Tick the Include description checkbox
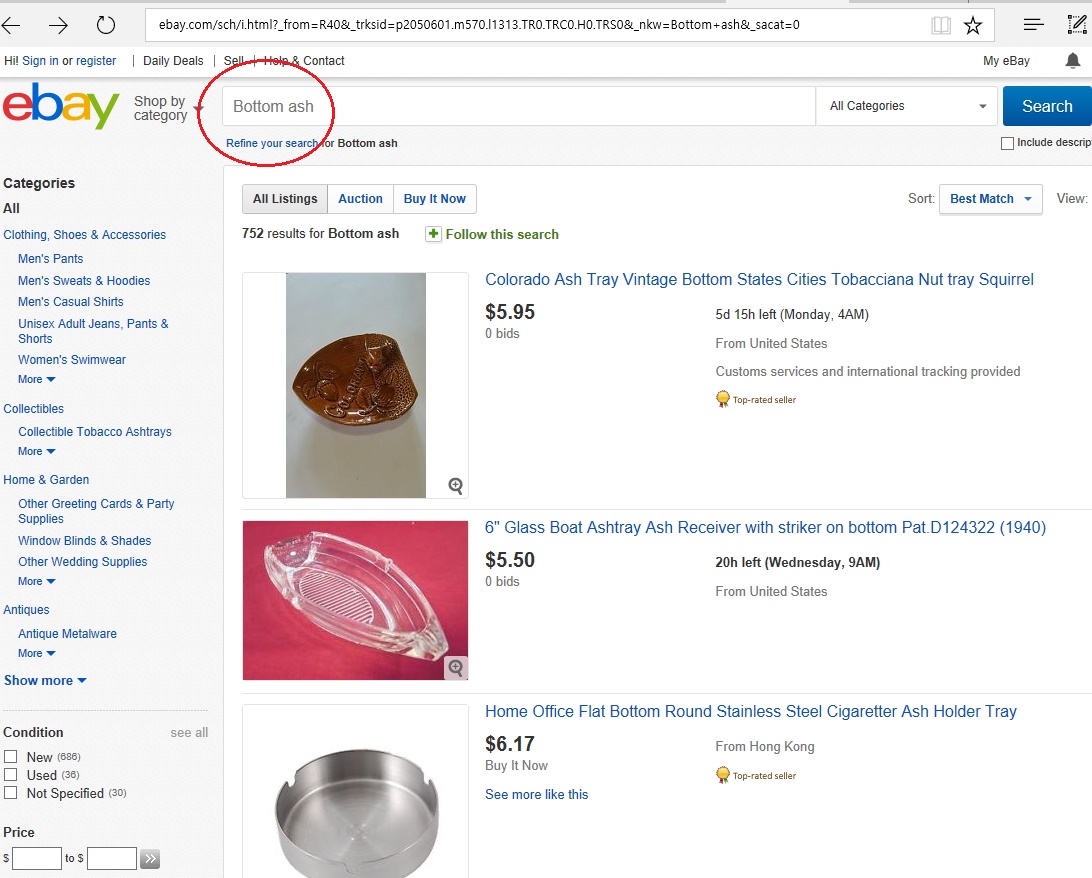 [x=1007, y=143]
